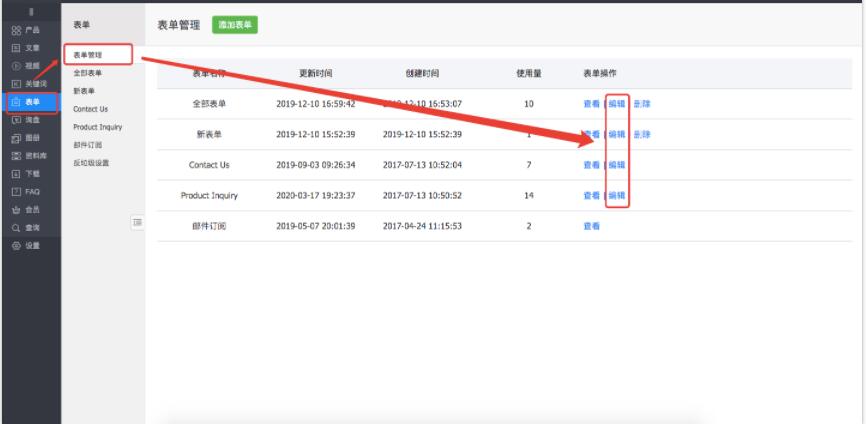Select the 表单 (Forms) sidebar icon
The width and height of the screenshot is (866, 424).
pyautogui.click(x=16, y=102)
